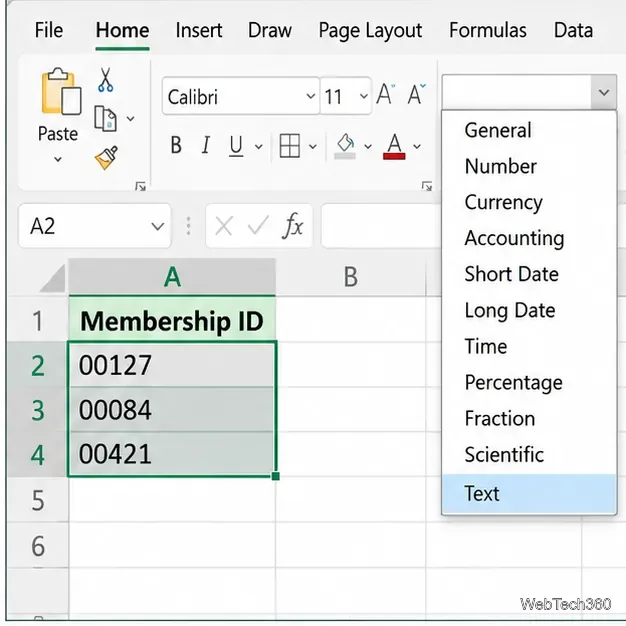Choose Short Date format option
The width and height of the screenshot is (626, 626).
pos(529,274)
